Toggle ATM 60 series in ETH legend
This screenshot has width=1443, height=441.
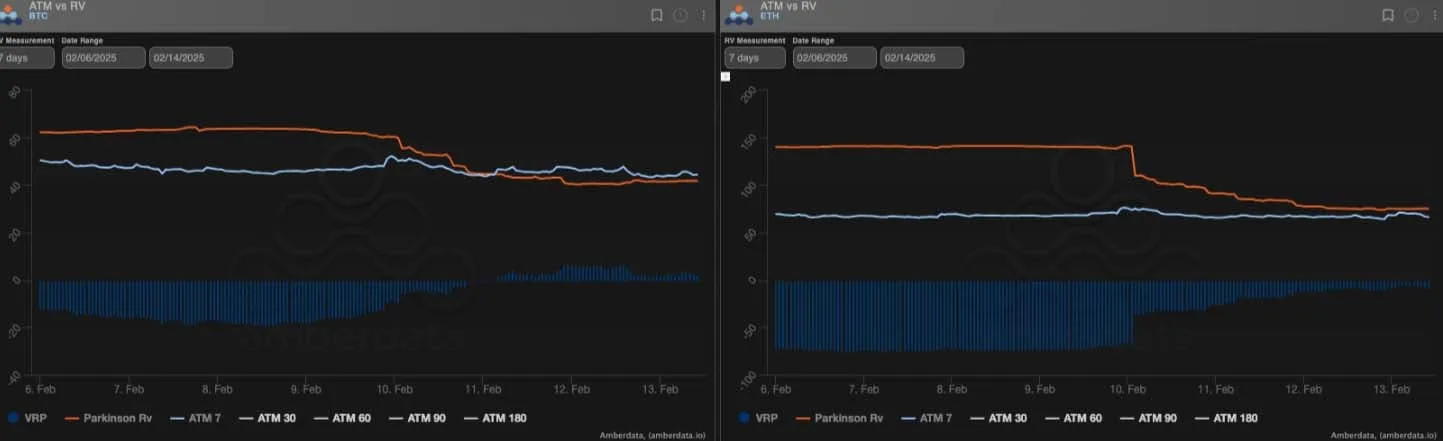1073,418
